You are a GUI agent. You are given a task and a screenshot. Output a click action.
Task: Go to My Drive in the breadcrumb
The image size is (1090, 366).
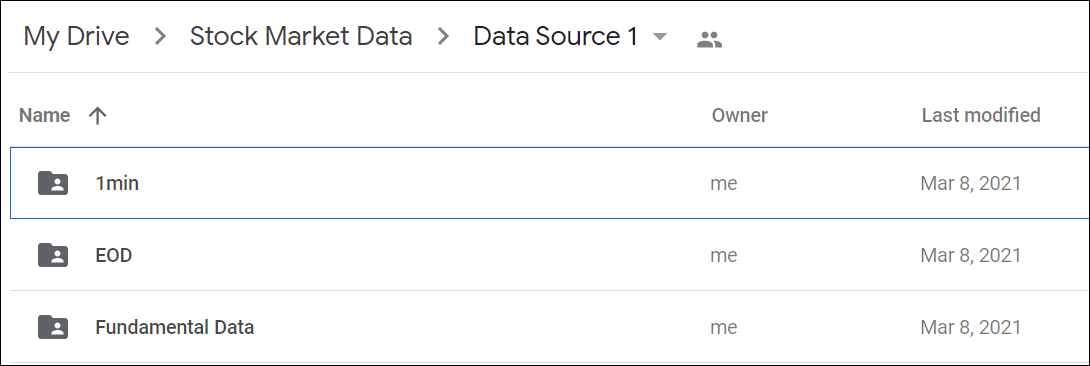point(76,36)
